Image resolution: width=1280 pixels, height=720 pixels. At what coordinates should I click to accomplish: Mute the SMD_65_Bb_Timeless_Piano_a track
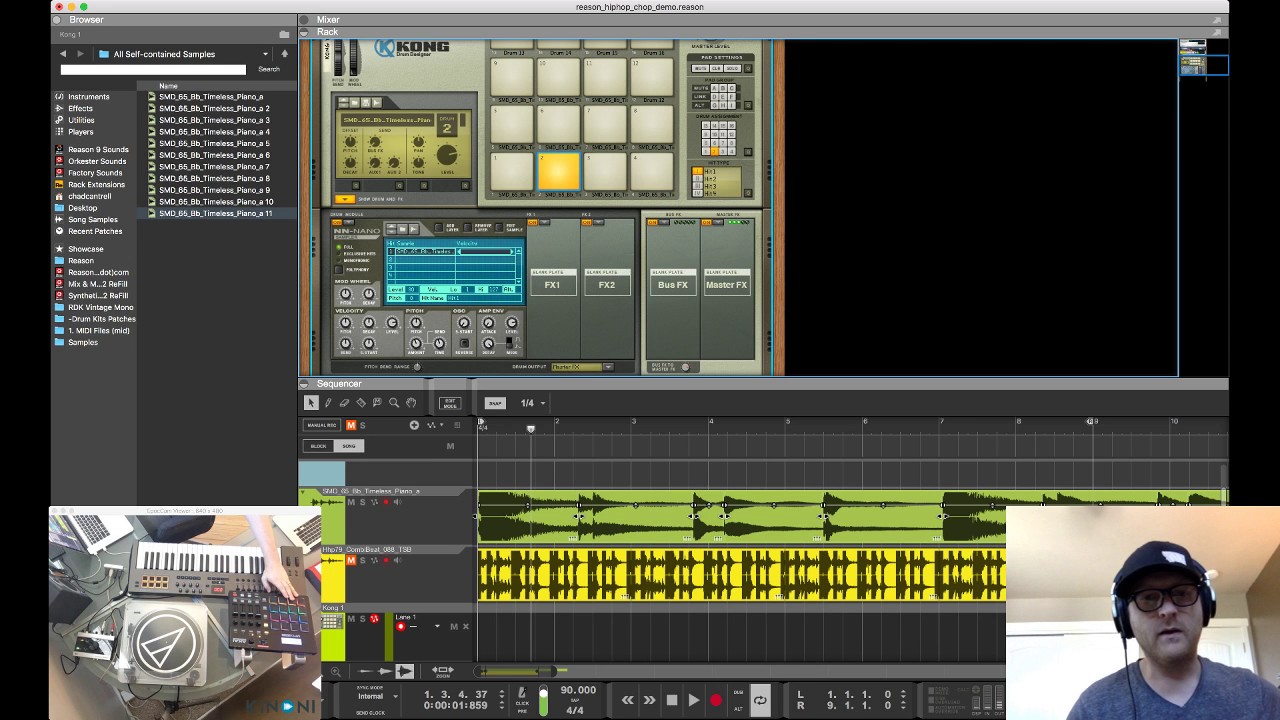351,502
